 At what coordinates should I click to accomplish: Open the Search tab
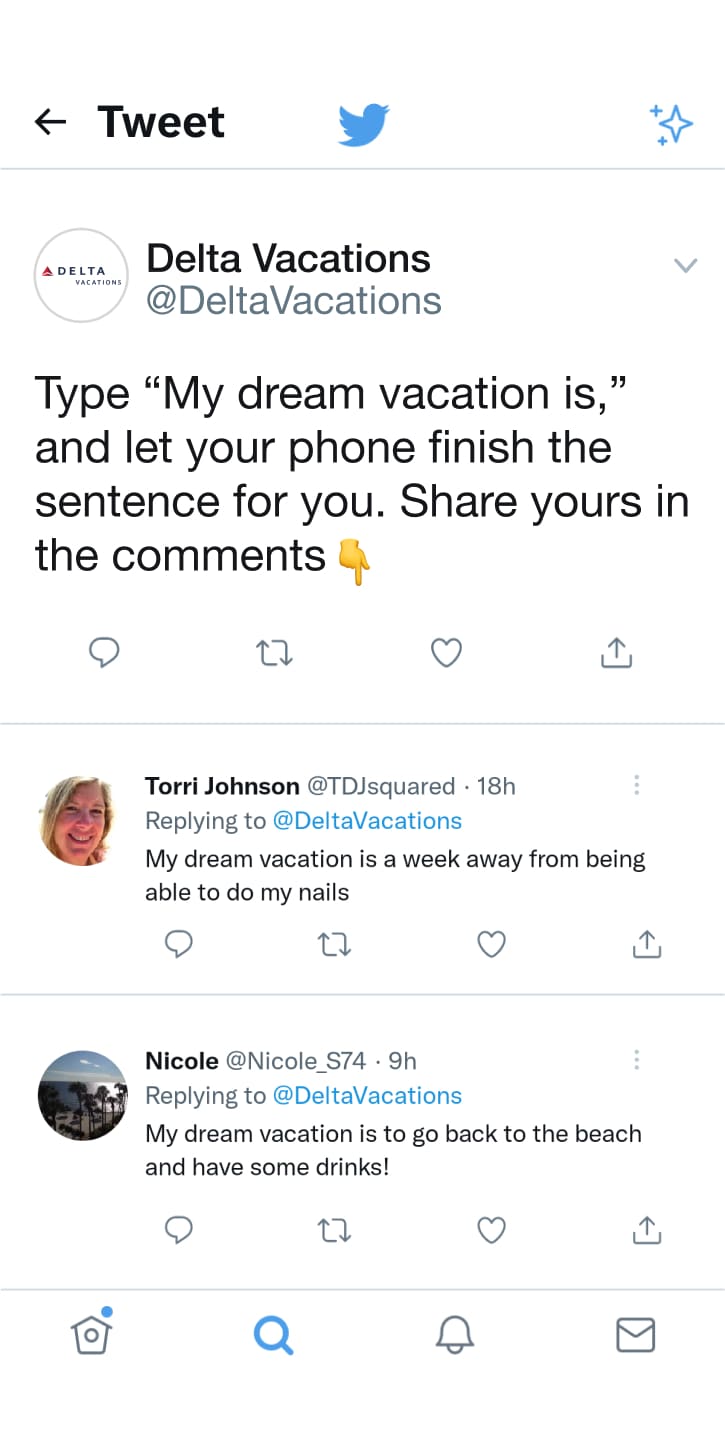point(273,1334)
